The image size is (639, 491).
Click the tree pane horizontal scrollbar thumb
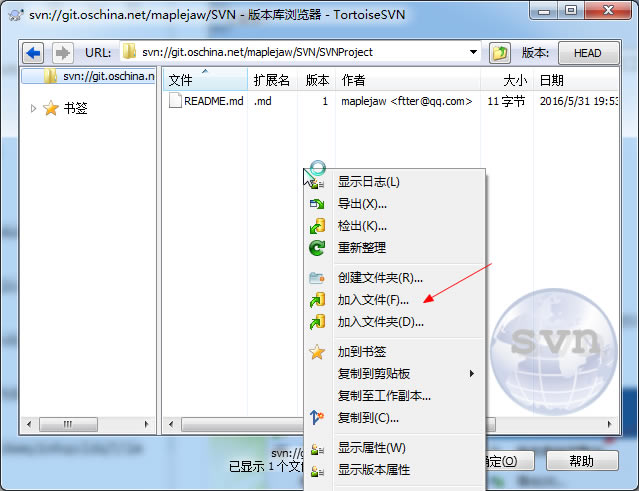pos(68,424)
